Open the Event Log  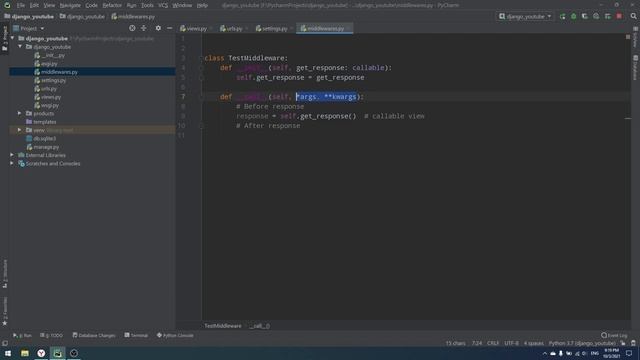coord(614,335)
